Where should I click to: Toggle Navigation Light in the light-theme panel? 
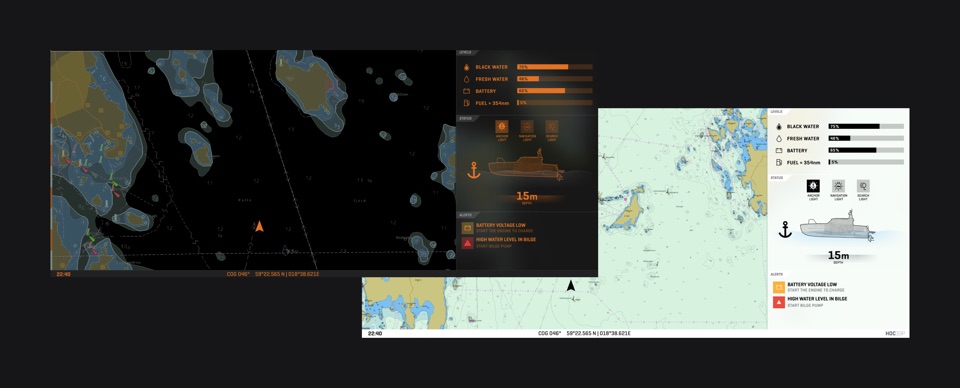coord(838,186)
